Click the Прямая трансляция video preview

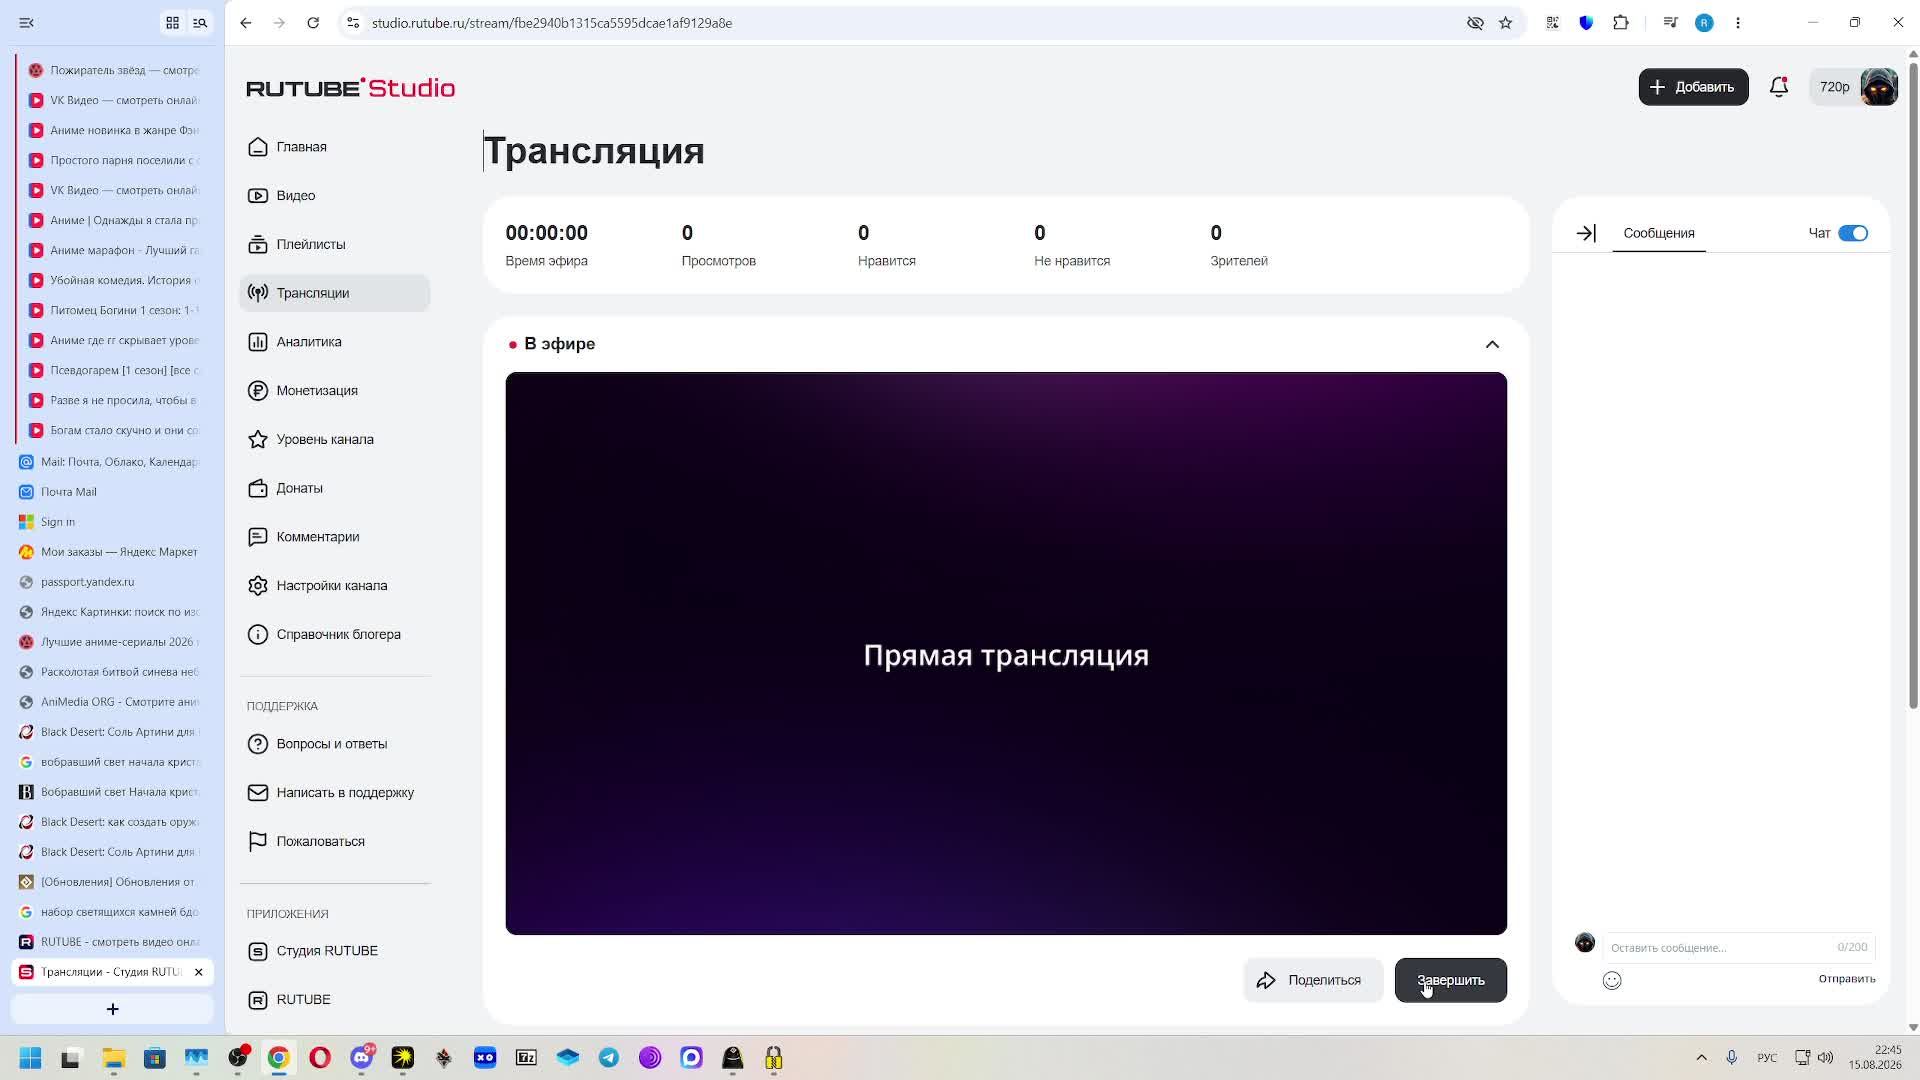[1006, 654]
